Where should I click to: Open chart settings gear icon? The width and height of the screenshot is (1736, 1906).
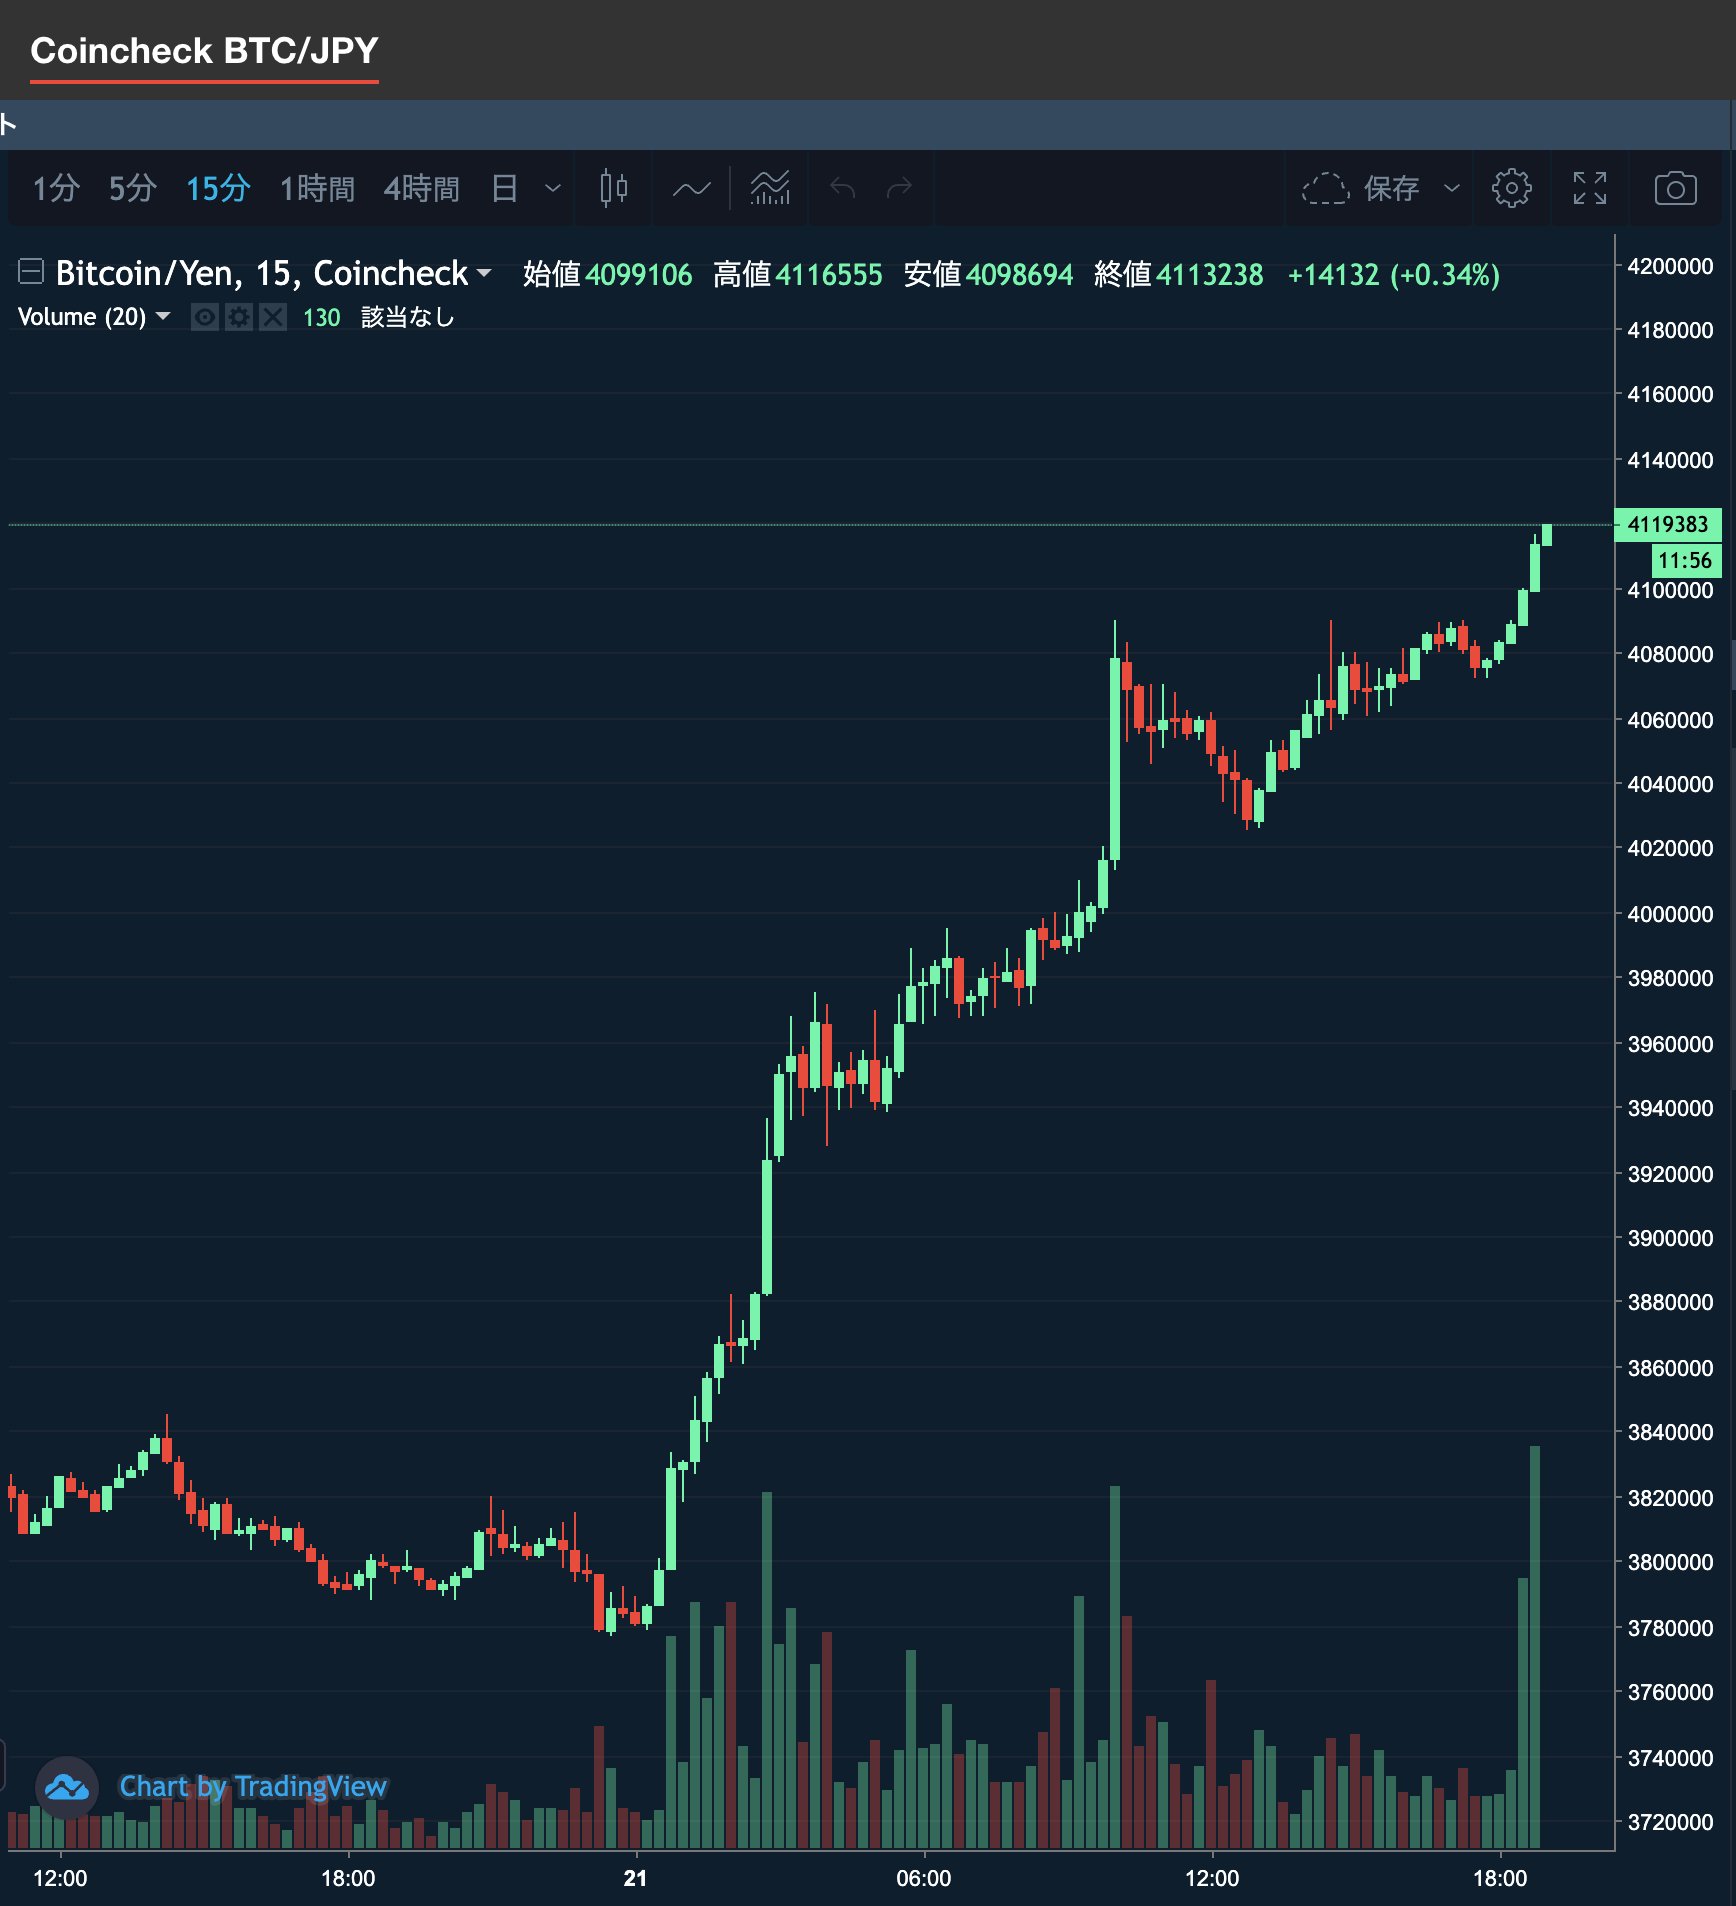click(x=1511, y=188)
